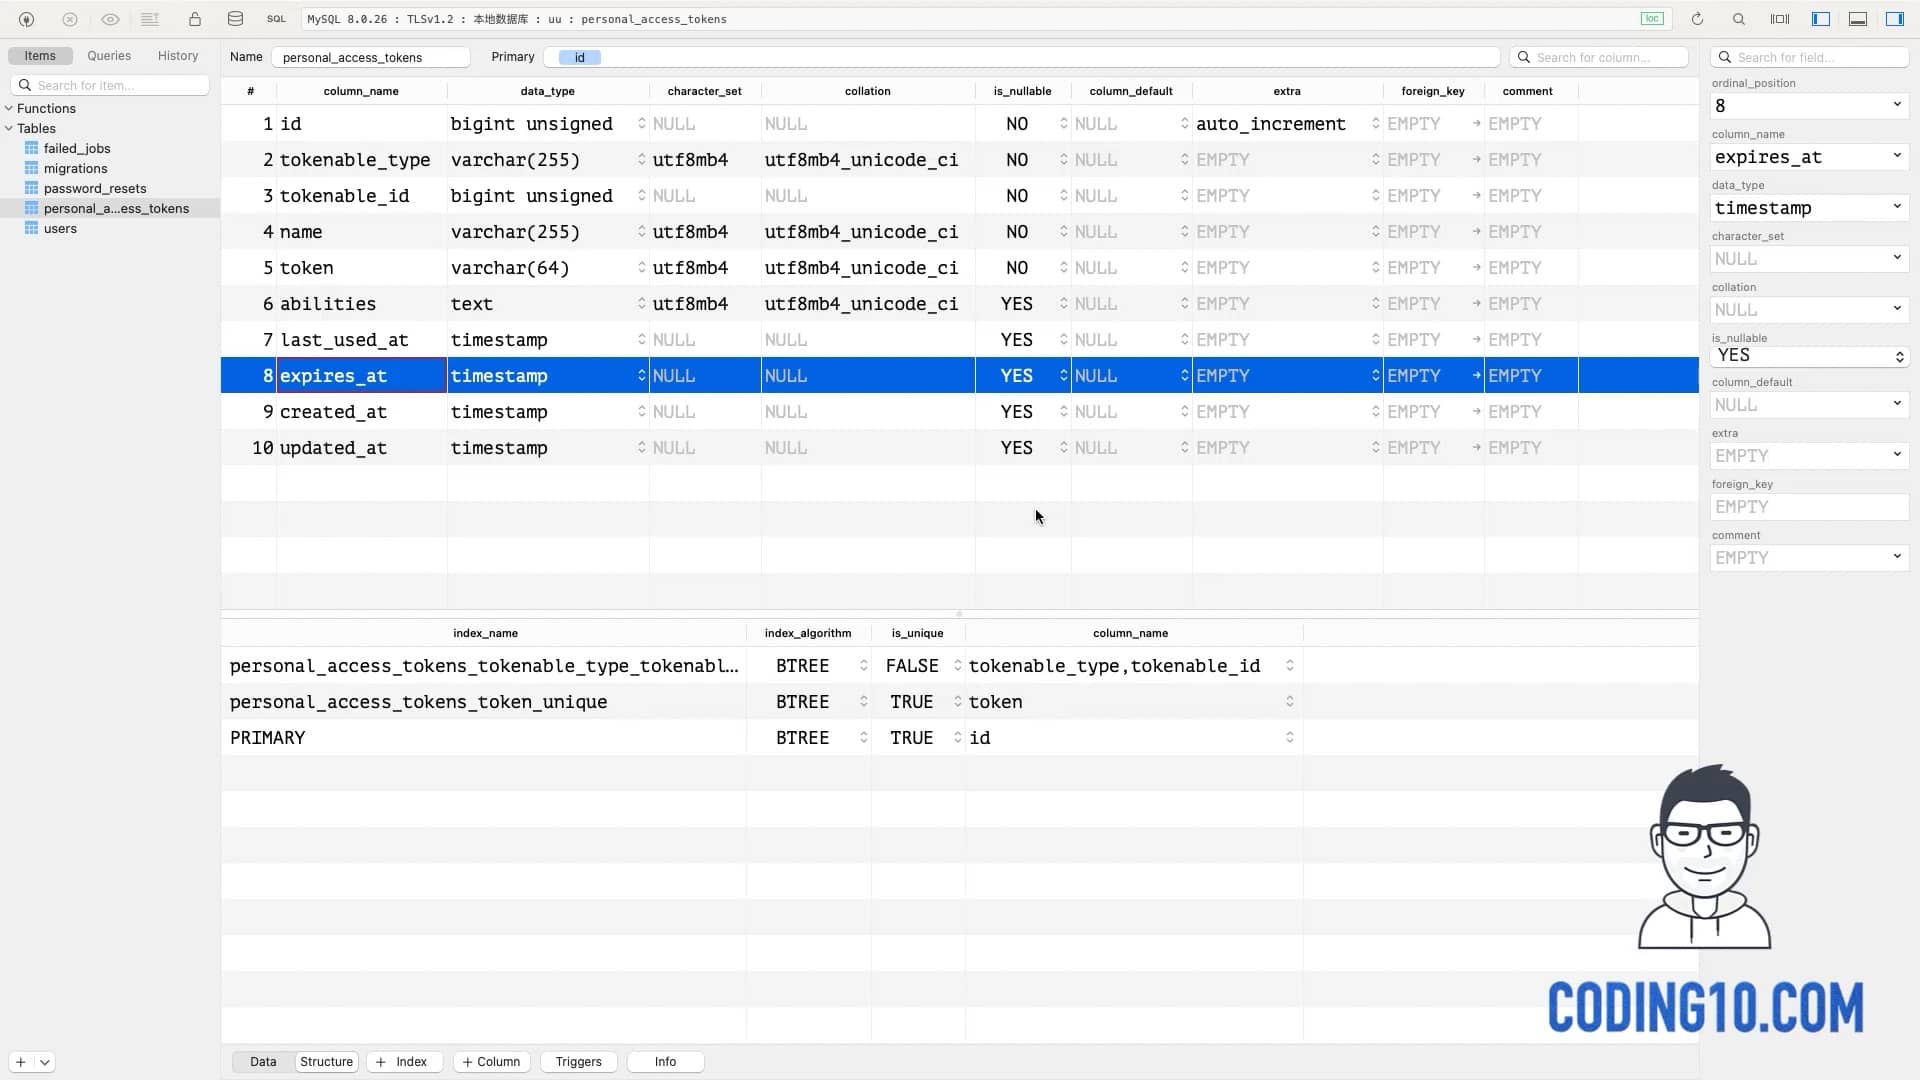Toggle the left sidebar panel
Image resolution: width=1920 pixels, height=1080 pixels.
pyautogui.click(x=1821, y=19)
